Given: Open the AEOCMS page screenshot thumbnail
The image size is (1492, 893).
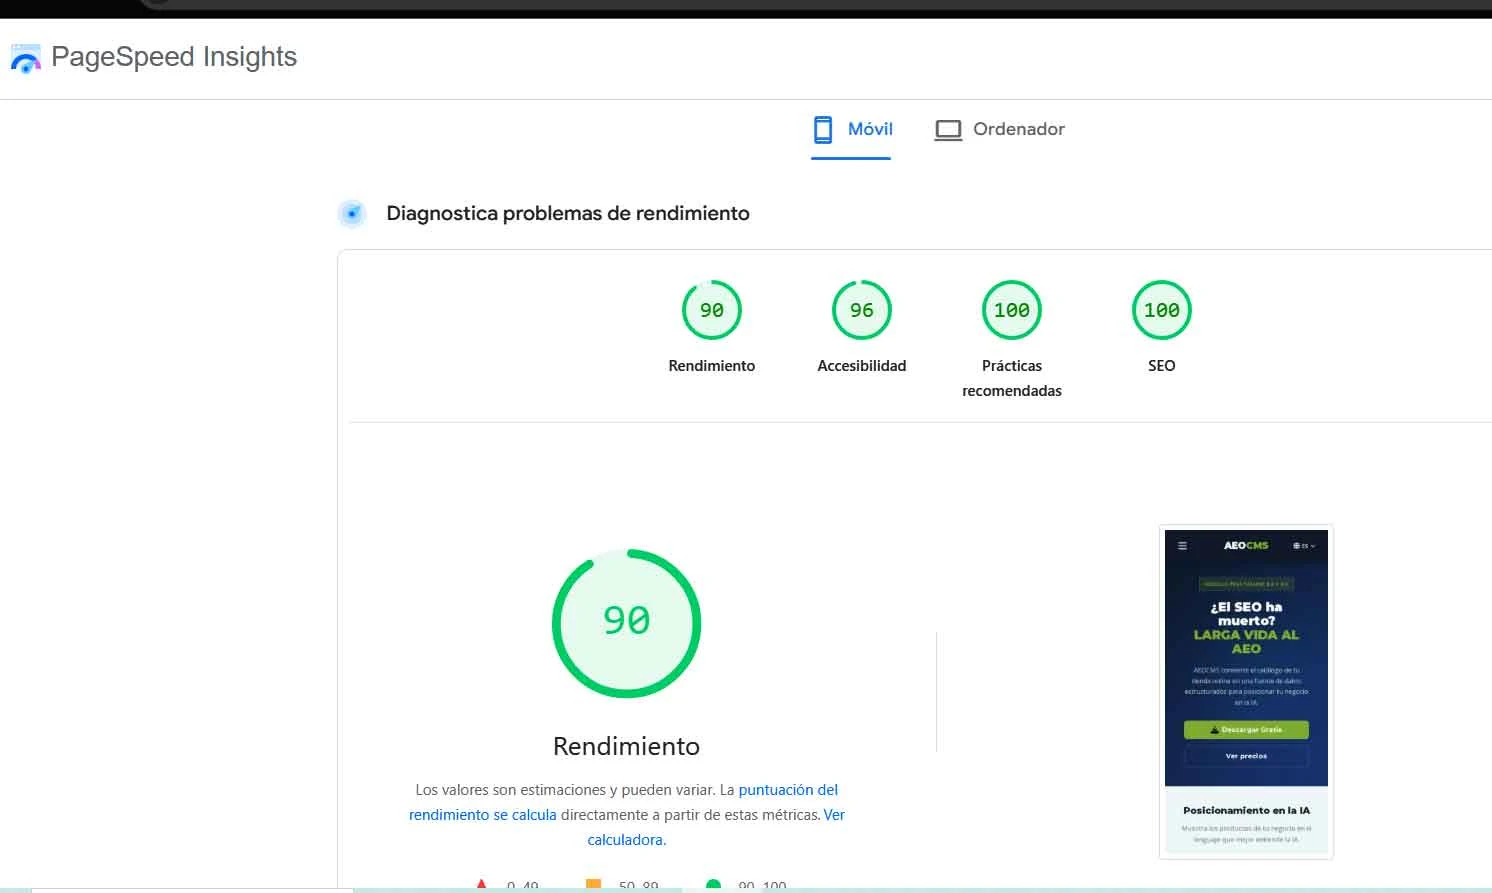Looking at the screenshot, I should point(1246,692).
